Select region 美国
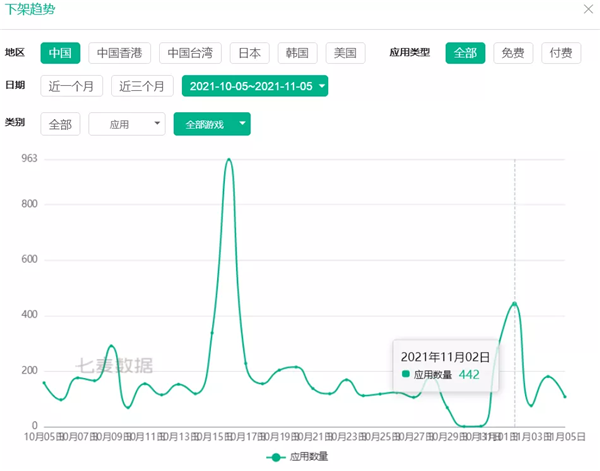This screenshot has width=600, height=471. click(x=345, y=53)
